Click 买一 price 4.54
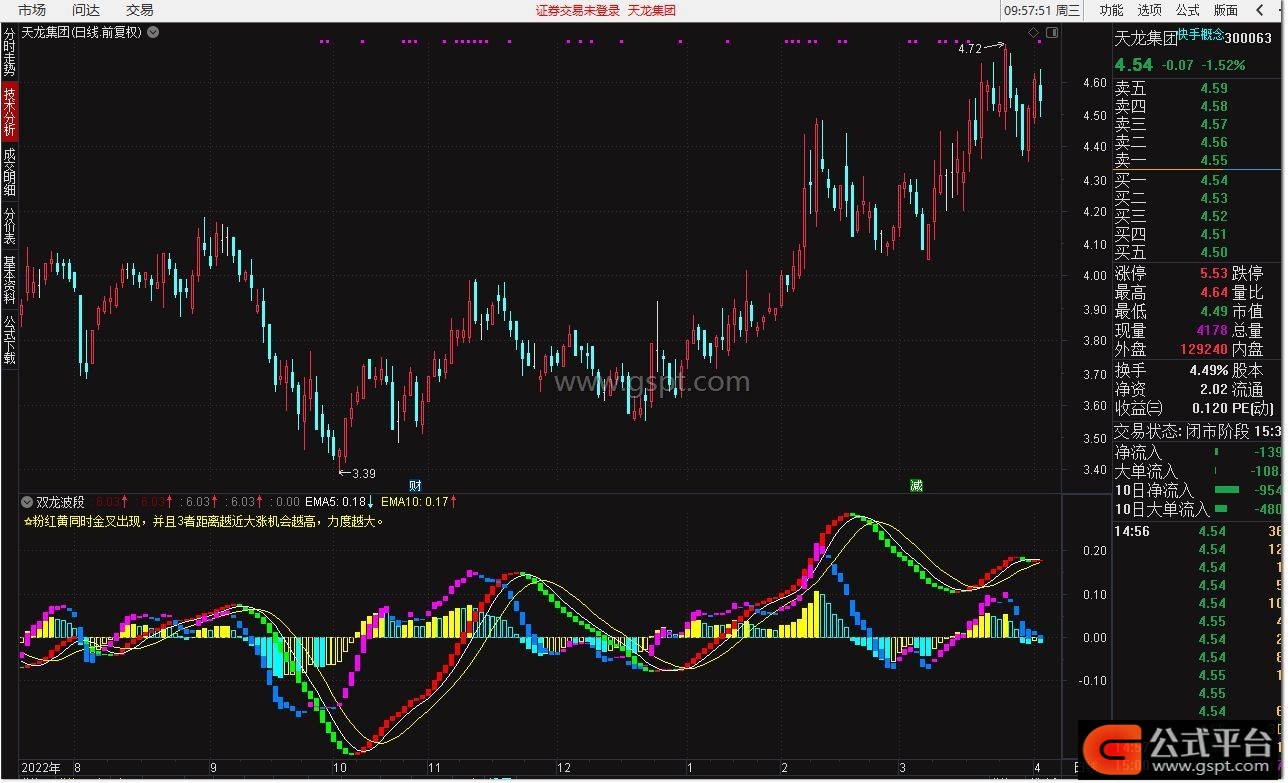1288x783 pixels. [1214, 180]
